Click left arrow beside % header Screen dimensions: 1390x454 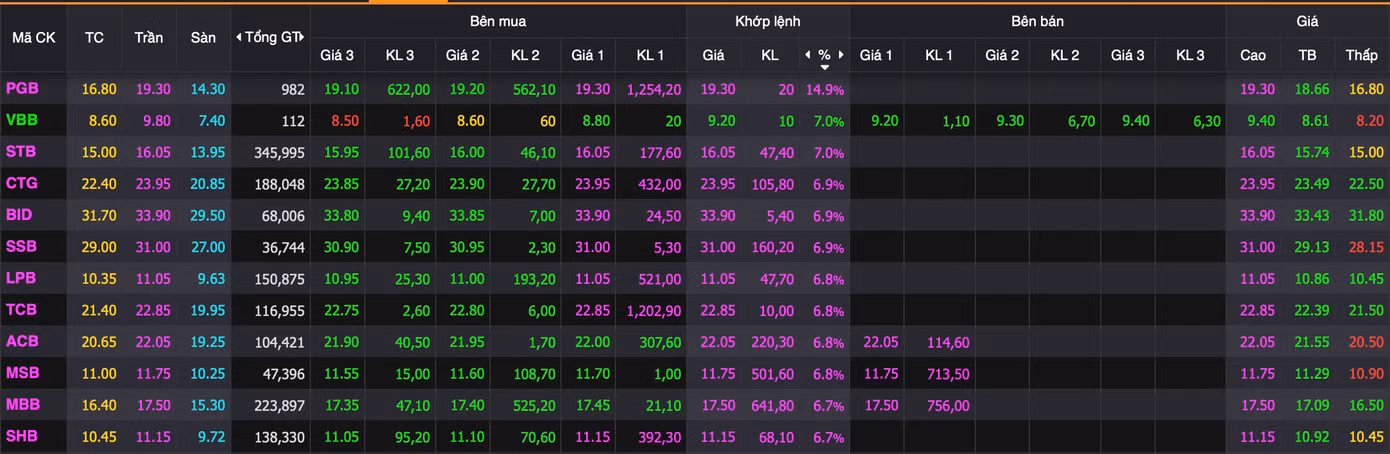807,55
